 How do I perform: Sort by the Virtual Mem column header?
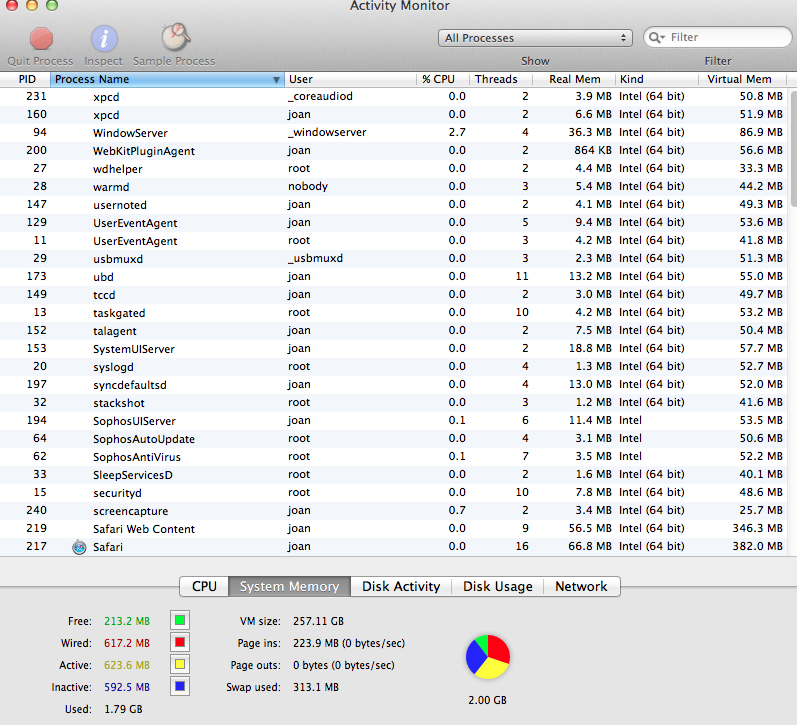coord(742,79)
